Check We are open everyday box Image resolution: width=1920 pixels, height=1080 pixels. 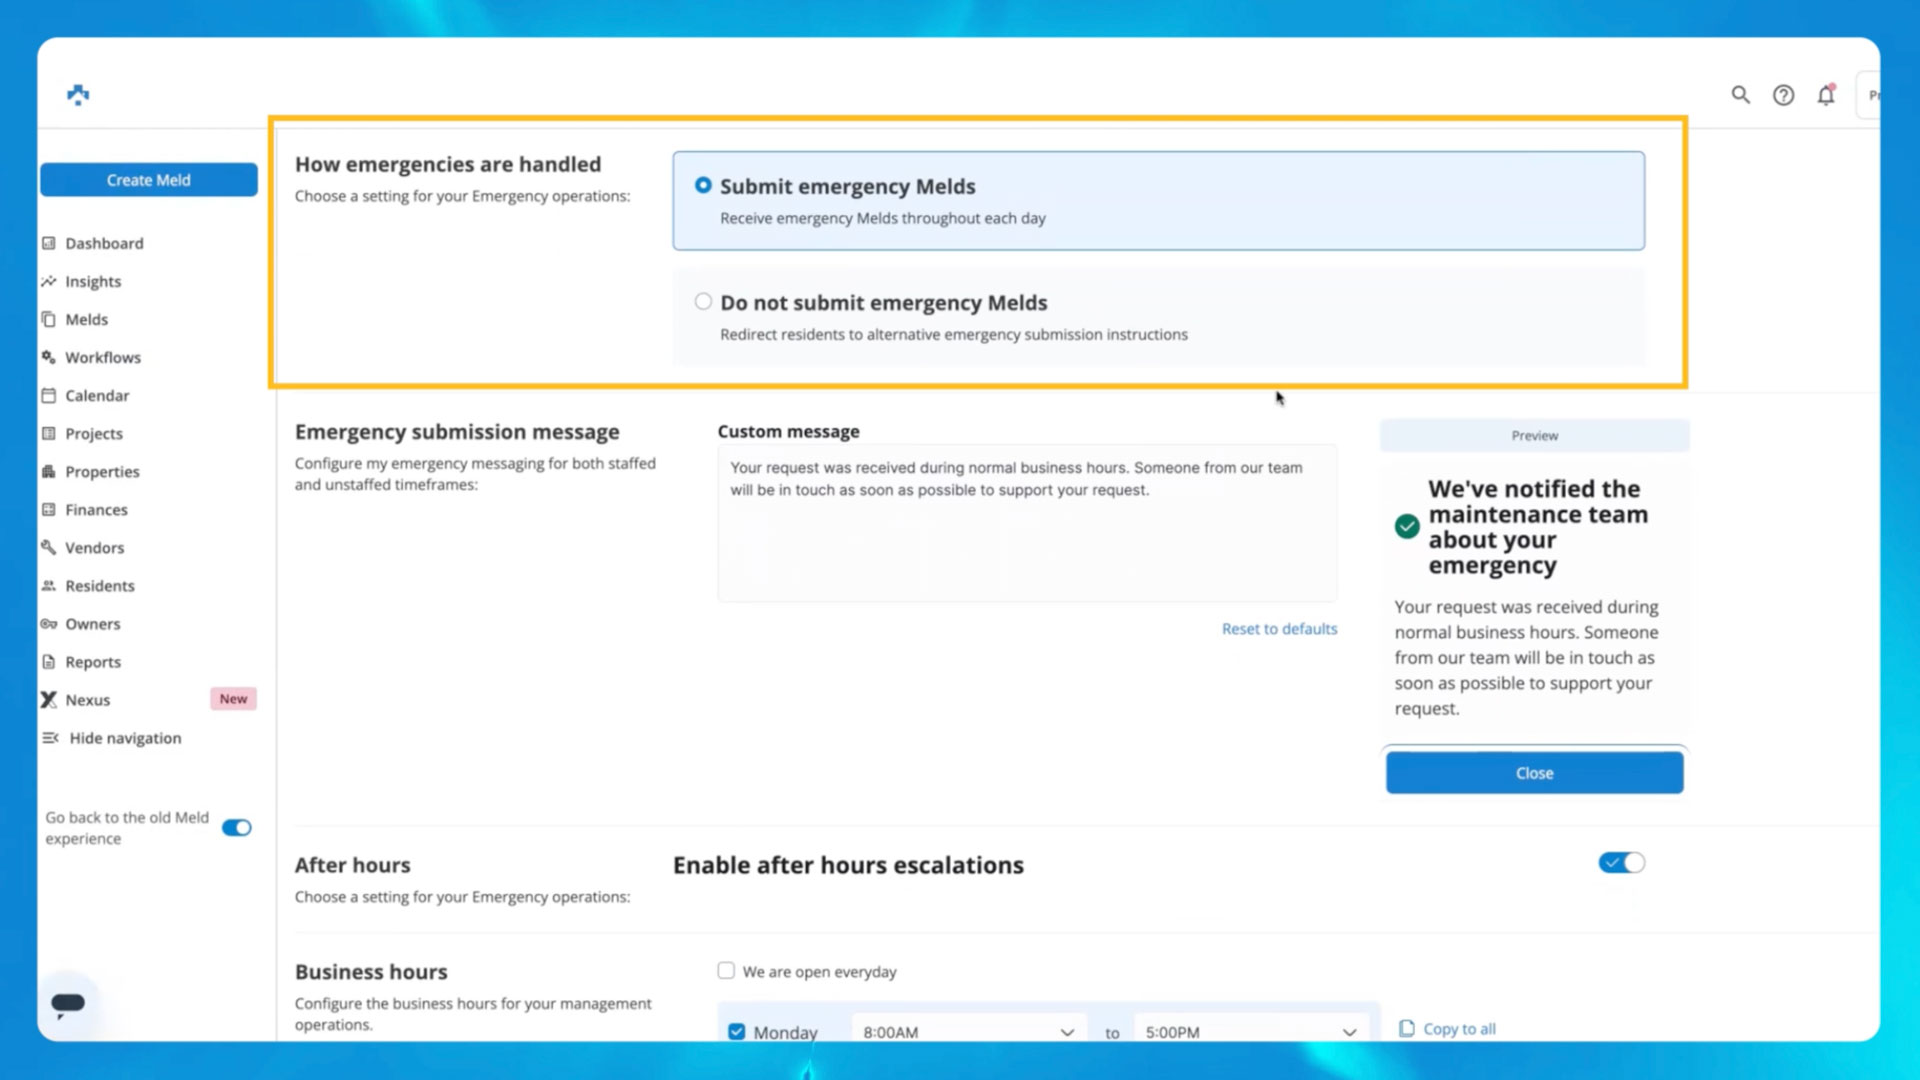click(x=726, y=970)
